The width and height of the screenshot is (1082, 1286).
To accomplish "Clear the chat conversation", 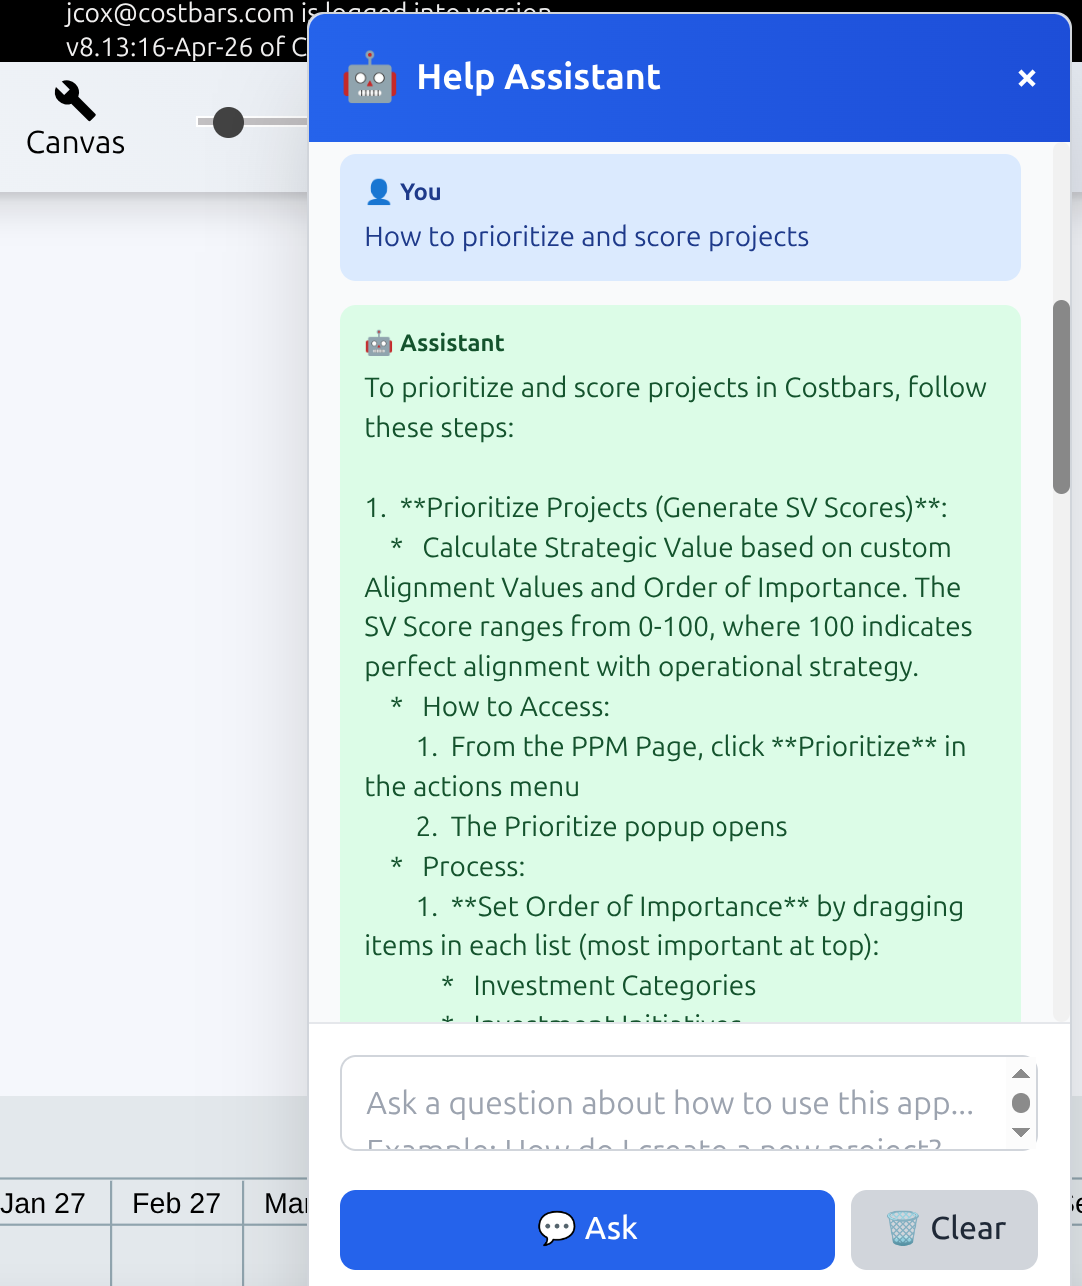I will (x=944, y=1229).
